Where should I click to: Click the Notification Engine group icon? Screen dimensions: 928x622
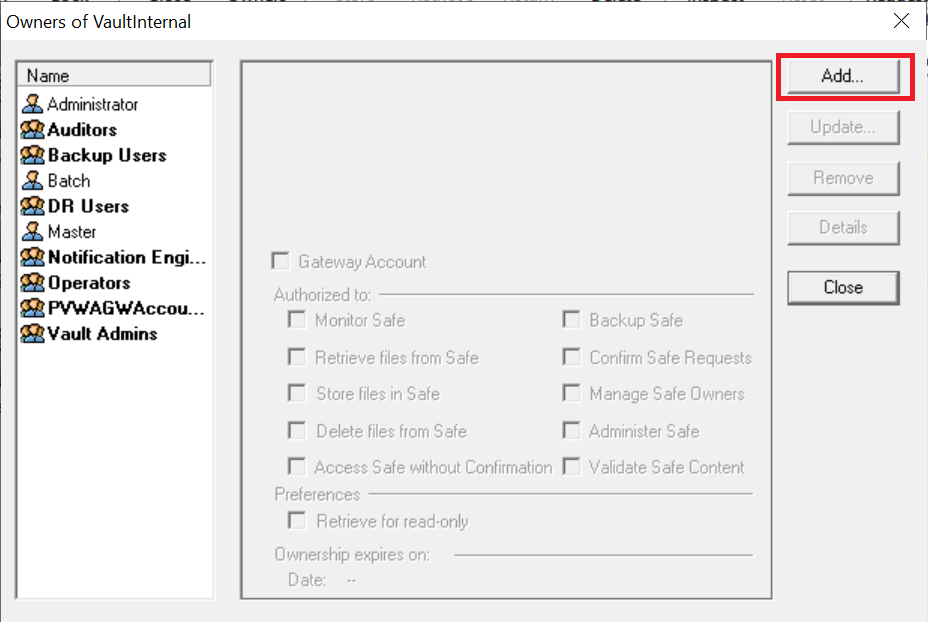pos(32,257)
